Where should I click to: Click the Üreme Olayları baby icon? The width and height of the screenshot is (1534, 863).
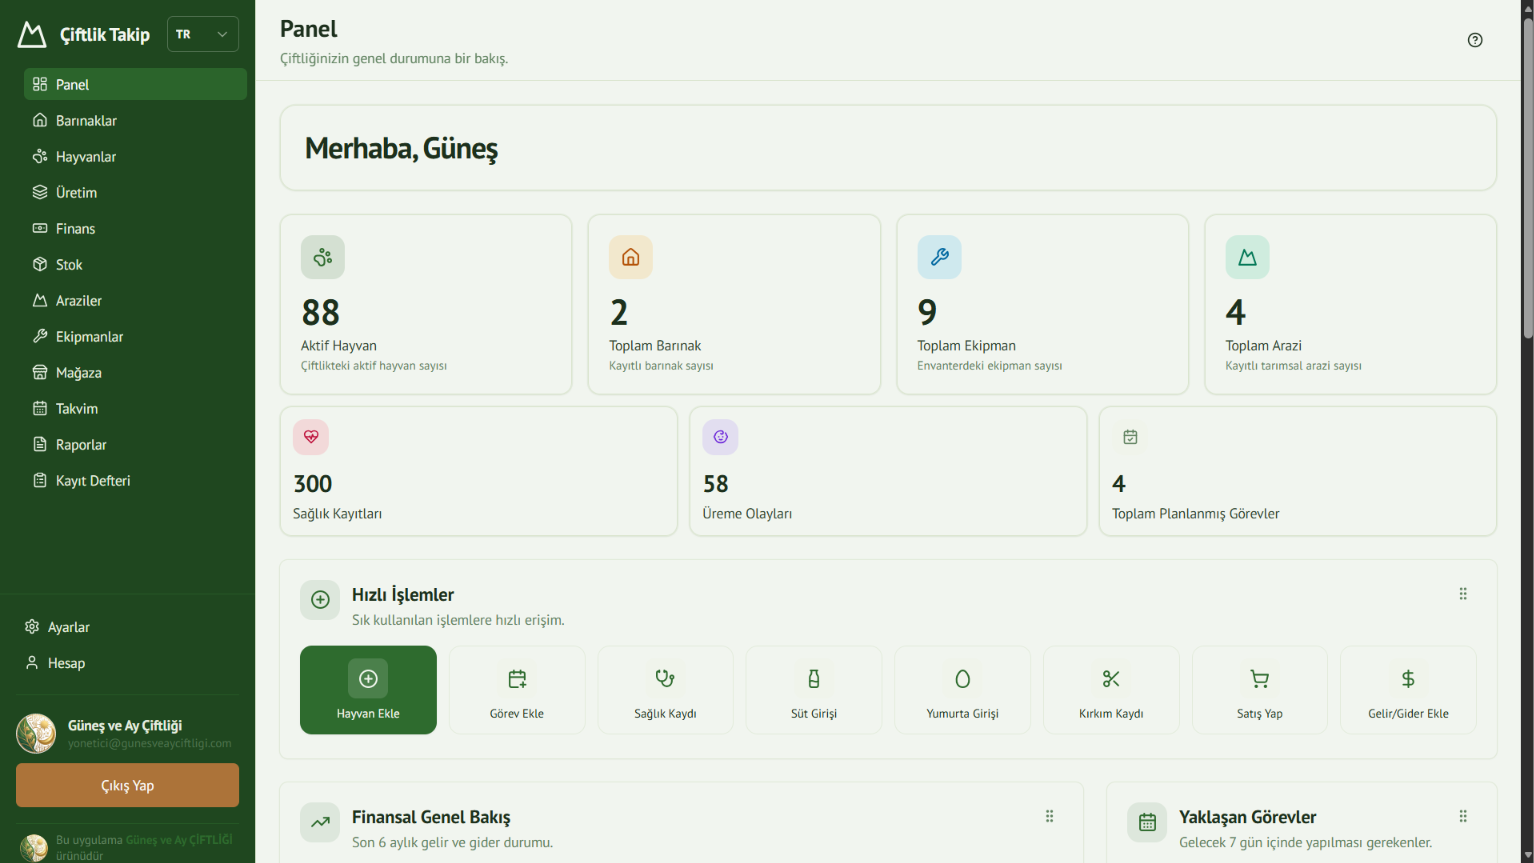[721, 437]
